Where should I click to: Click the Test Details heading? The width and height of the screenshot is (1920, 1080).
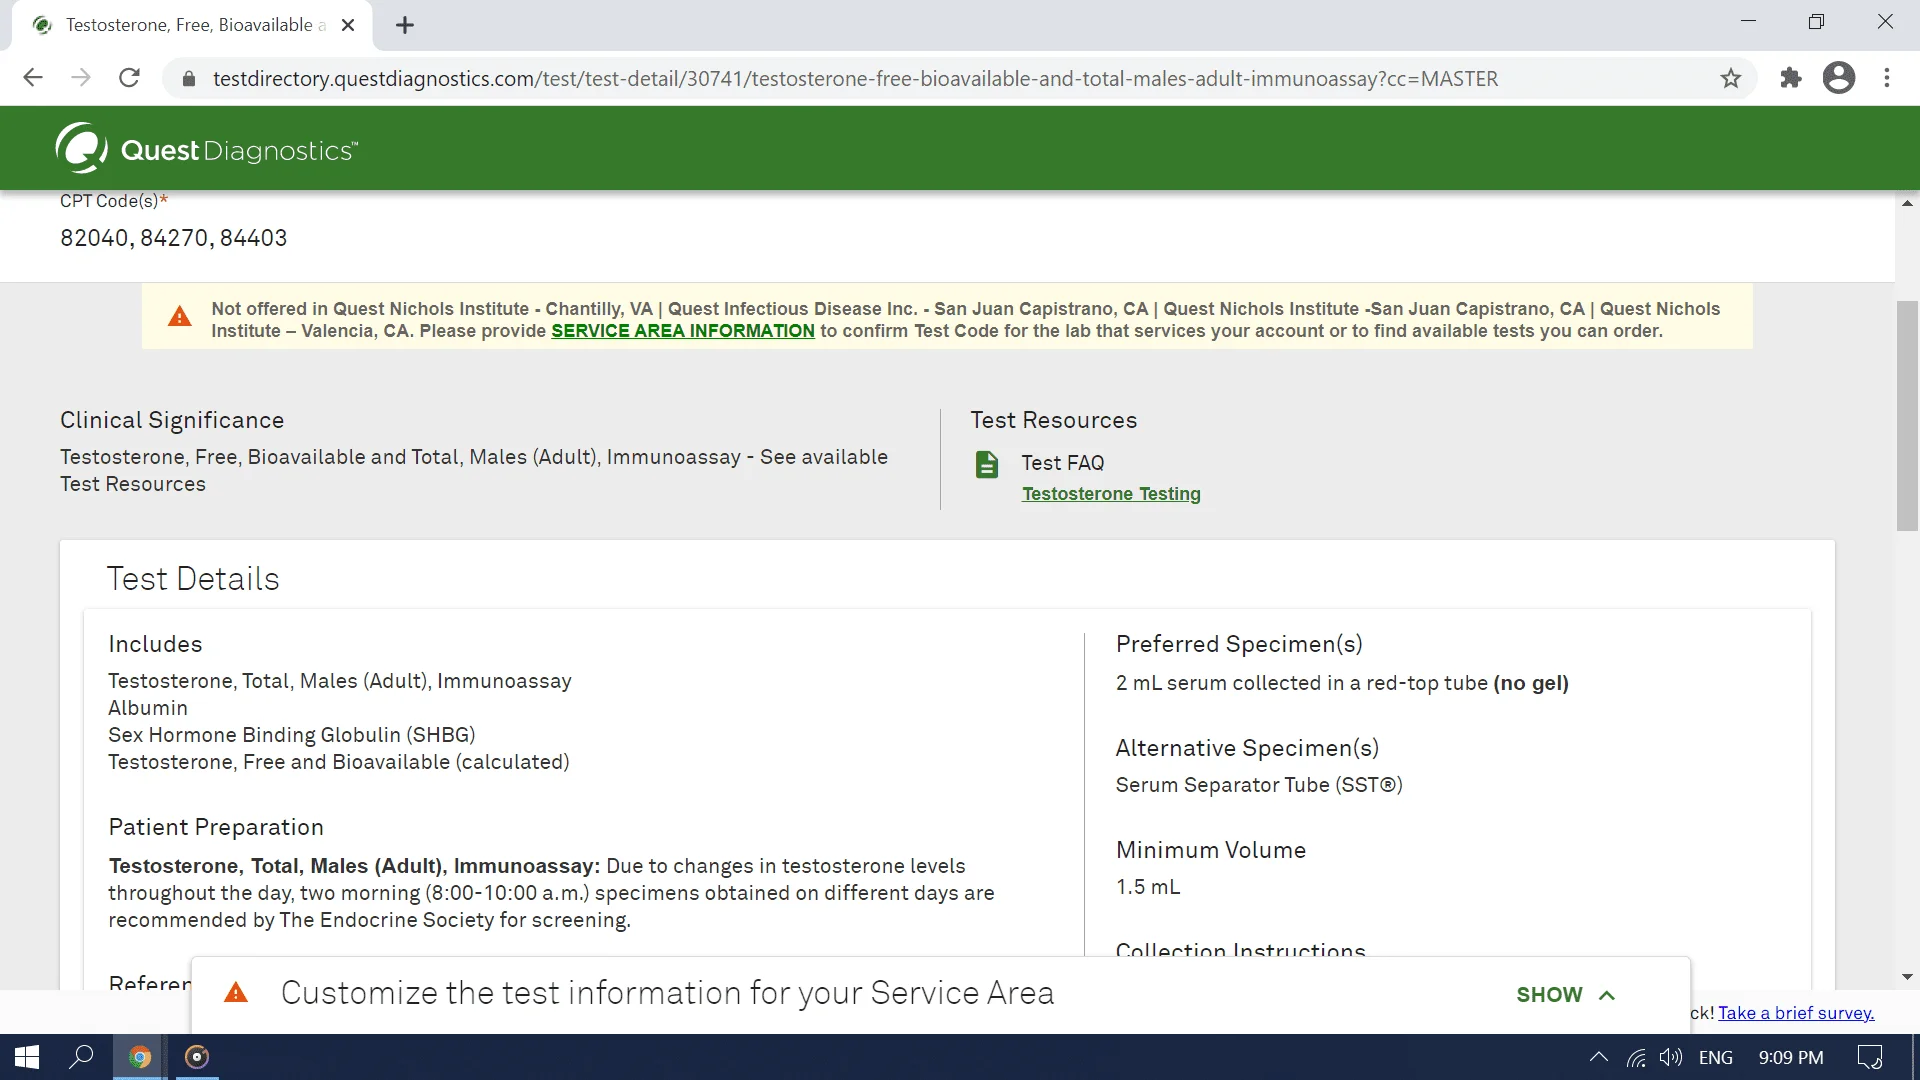[193, 579]
